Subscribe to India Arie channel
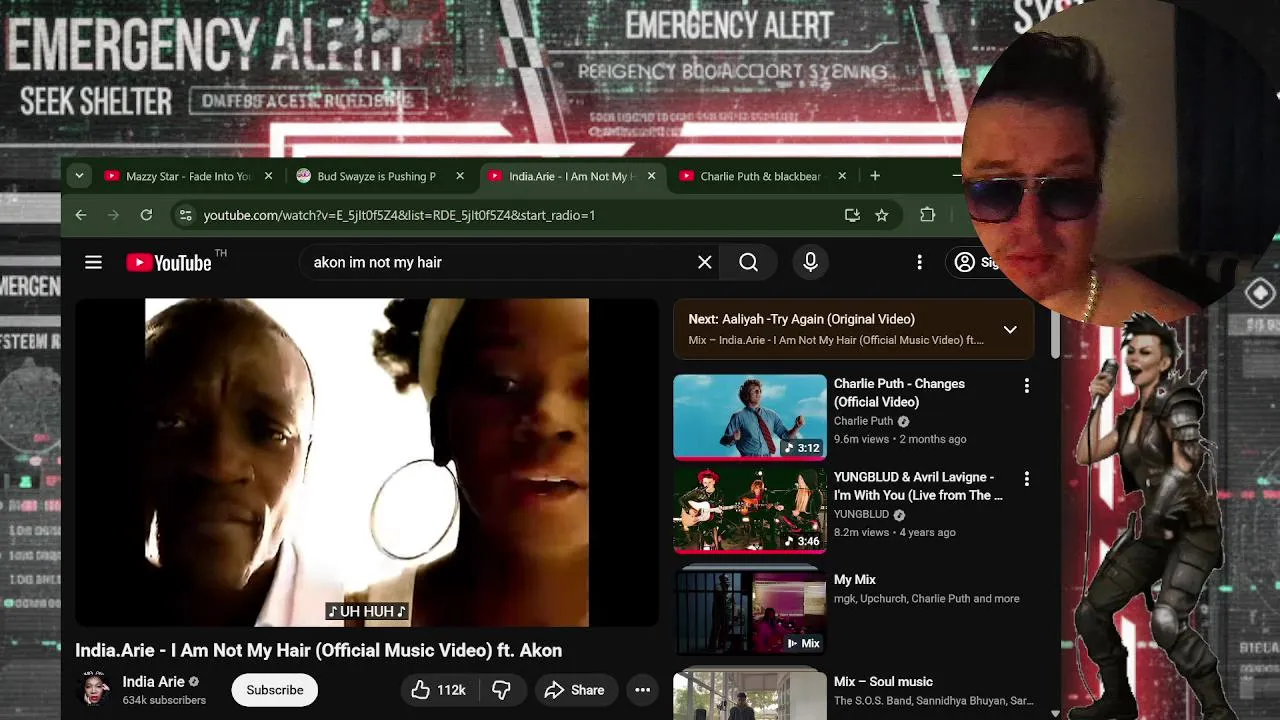 click(x=275, y=690)
